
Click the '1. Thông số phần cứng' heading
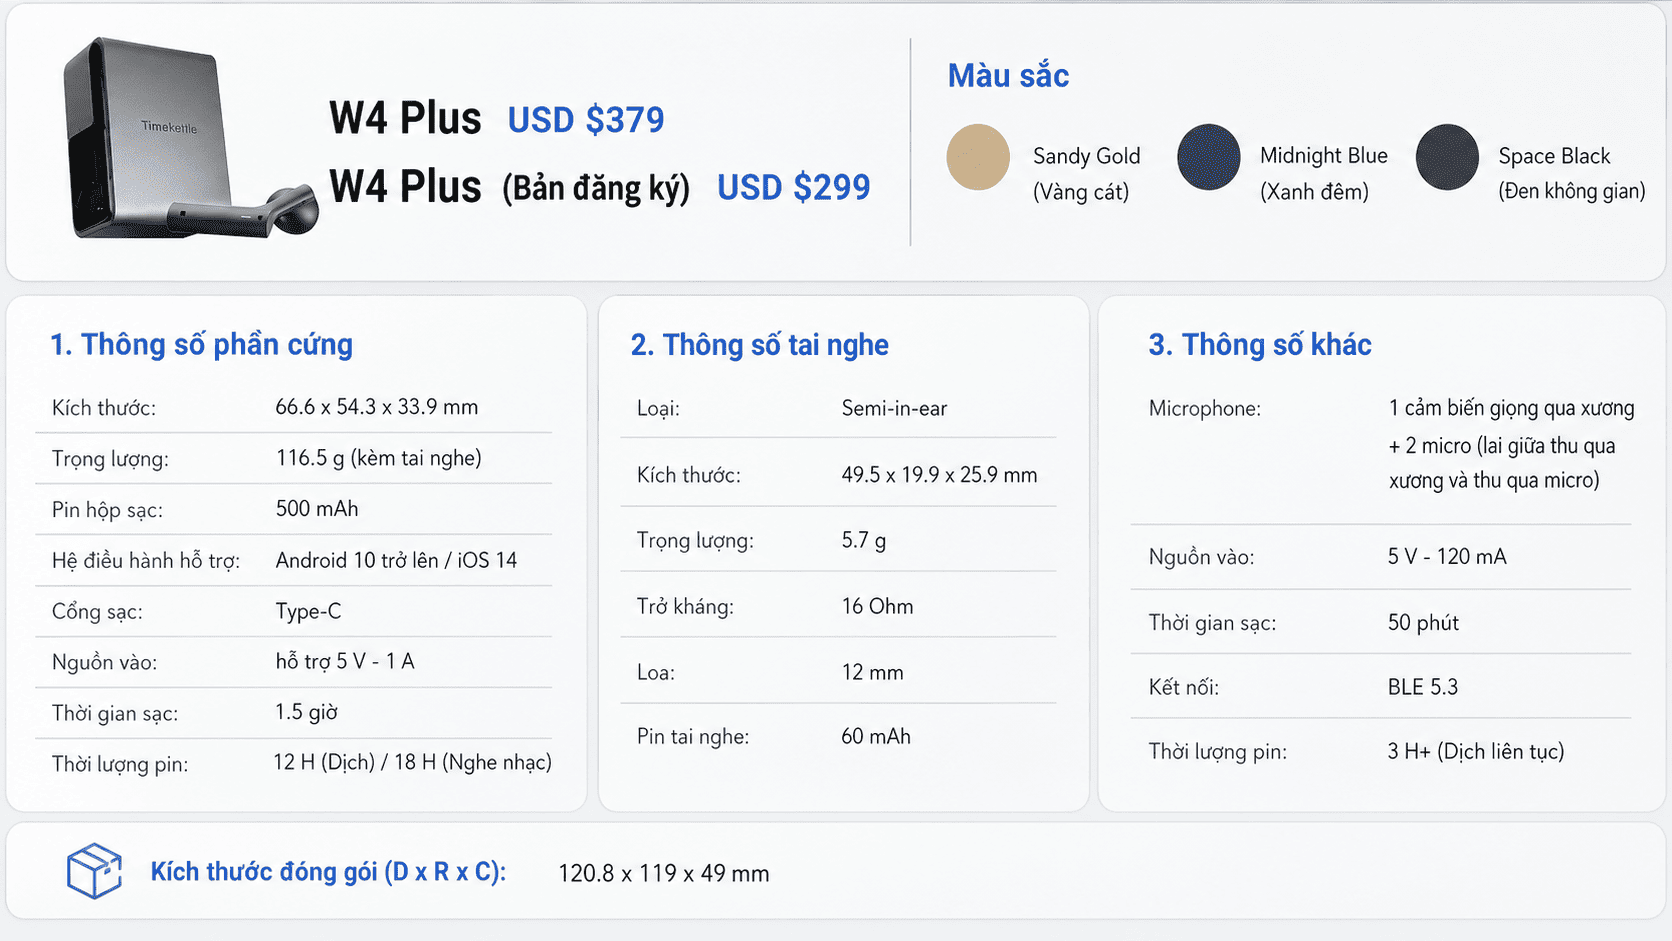[x=201, y=344]
